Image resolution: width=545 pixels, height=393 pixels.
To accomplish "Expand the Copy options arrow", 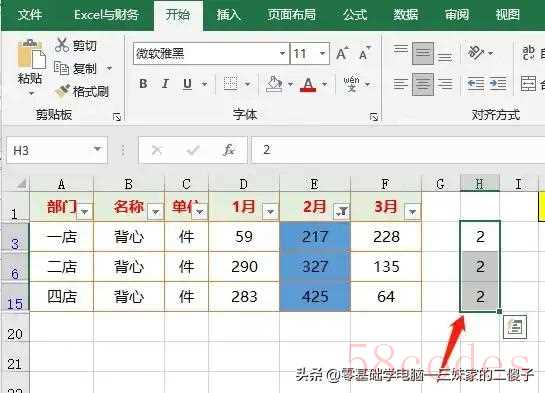I will 109,68.
